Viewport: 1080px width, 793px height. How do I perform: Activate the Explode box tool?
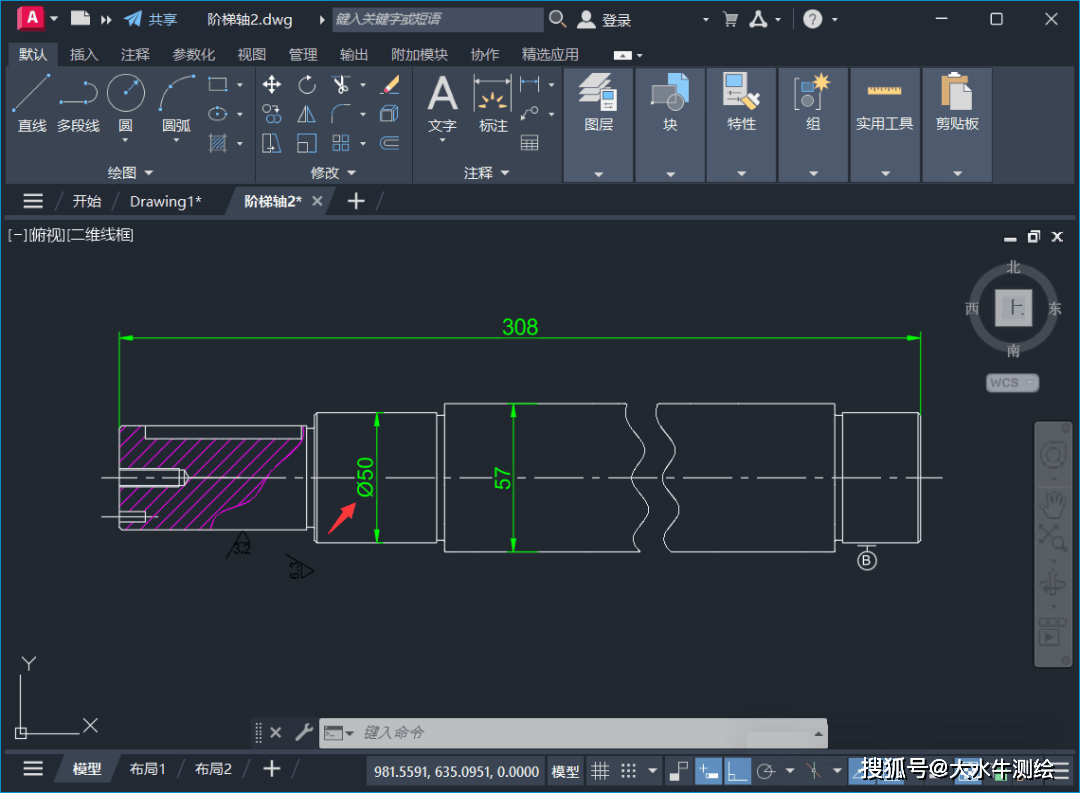[x=390, y=114]
